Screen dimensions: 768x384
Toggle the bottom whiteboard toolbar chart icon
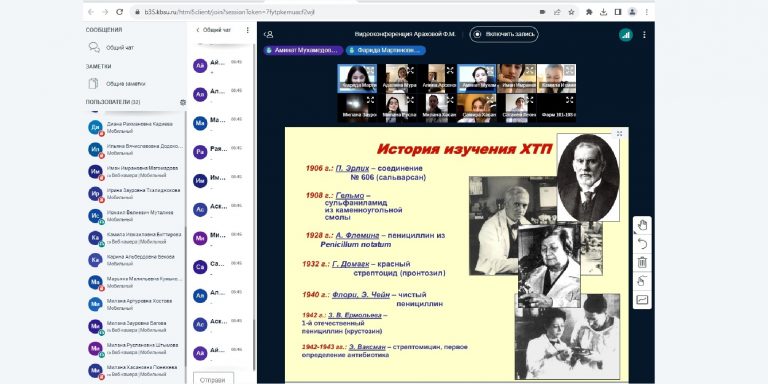point(642,300)
